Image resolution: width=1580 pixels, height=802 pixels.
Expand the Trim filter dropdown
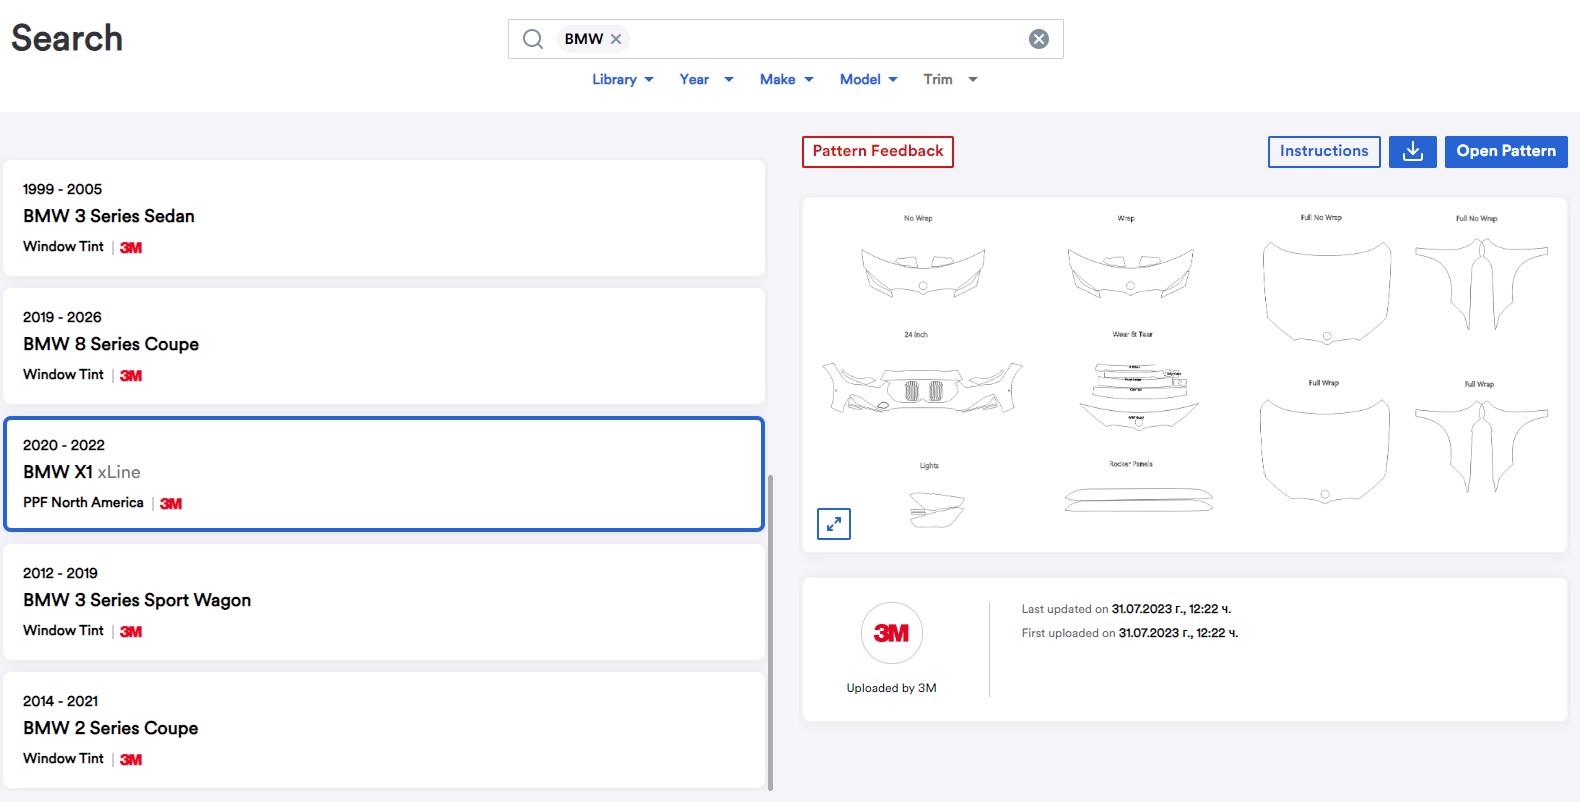pyautogui.click(x=950, y=80)
